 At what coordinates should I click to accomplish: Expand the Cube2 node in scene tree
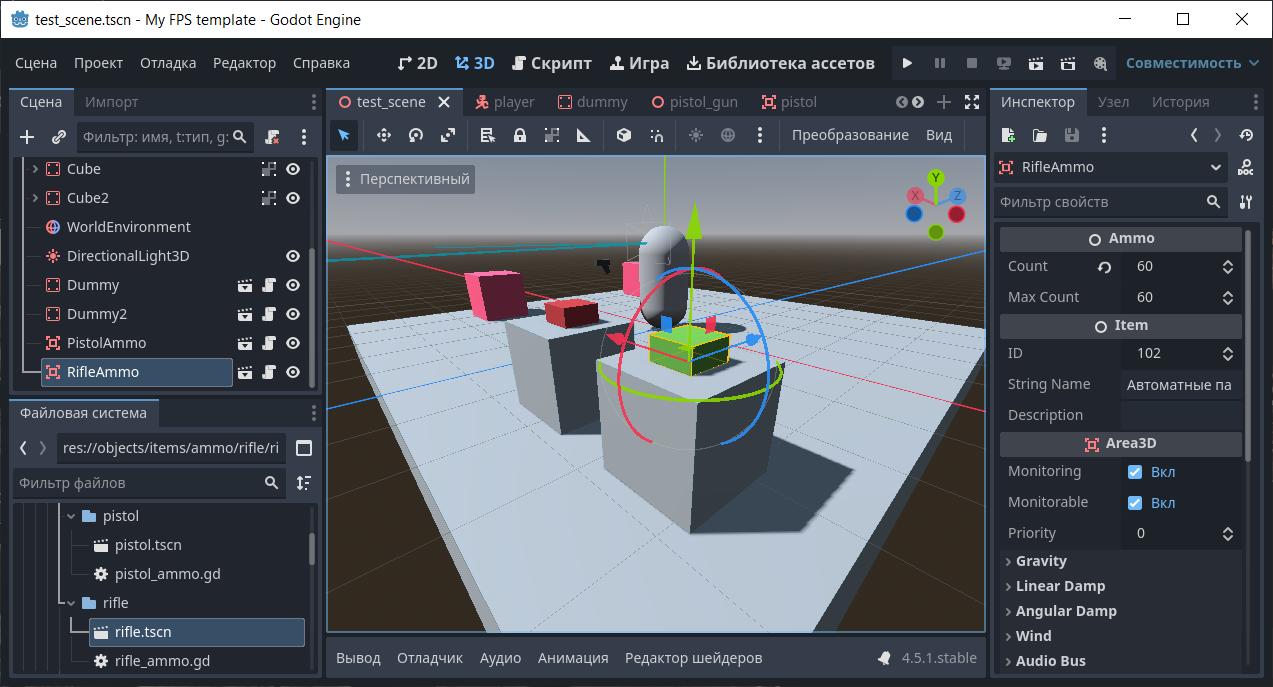tap(36, 198)
